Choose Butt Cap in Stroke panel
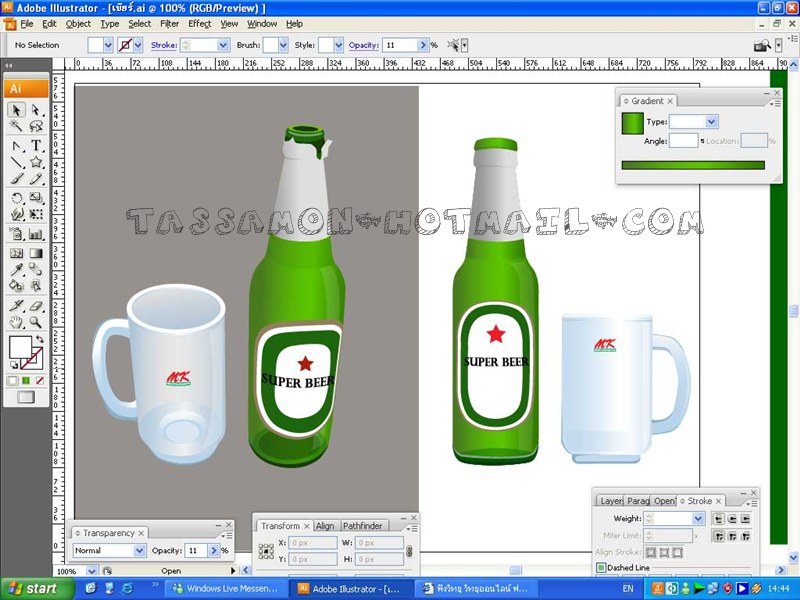Screen dimensions: 800x600 718,519
